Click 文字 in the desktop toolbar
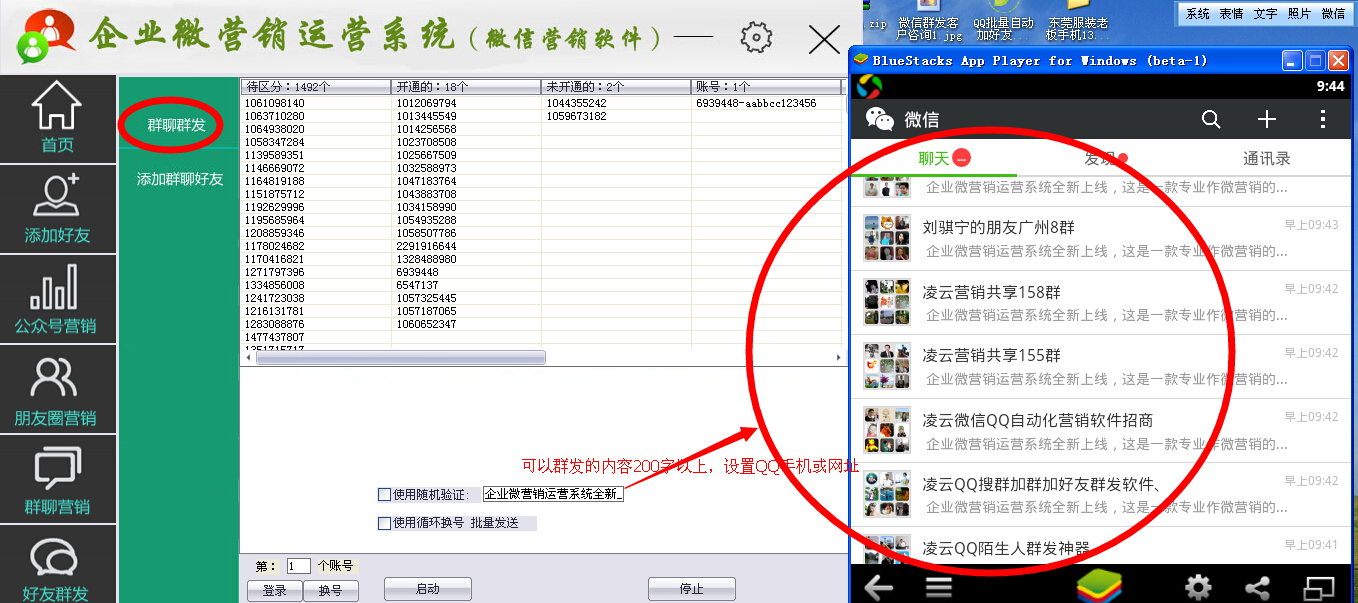This screenshot has height=603, width=1358. (1266, 14)
